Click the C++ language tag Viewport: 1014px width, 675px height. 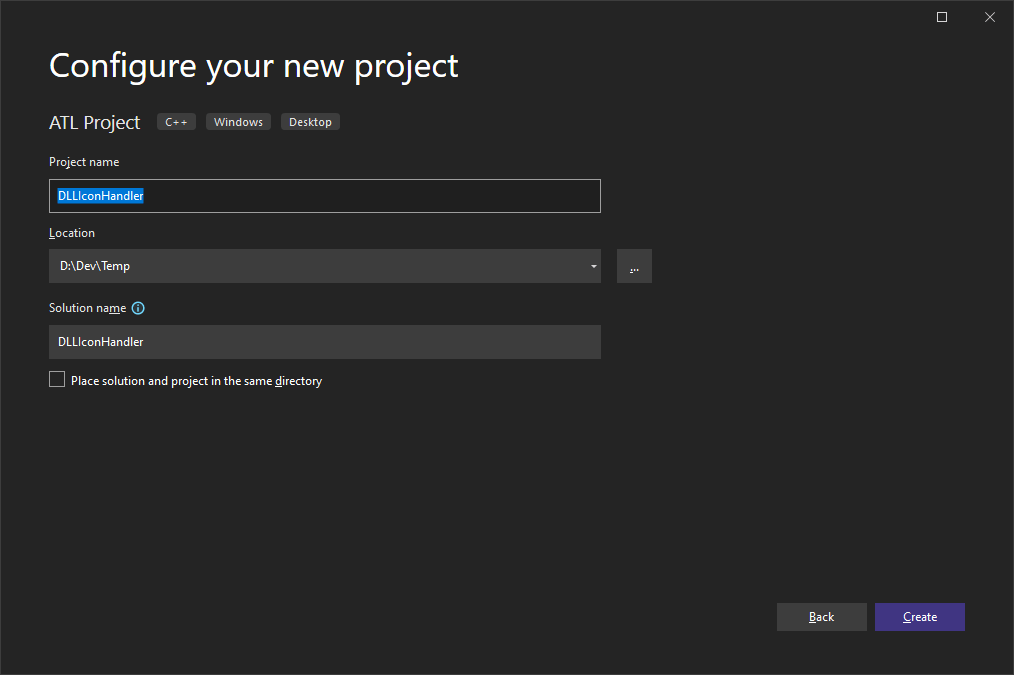[x=176, y=122]
